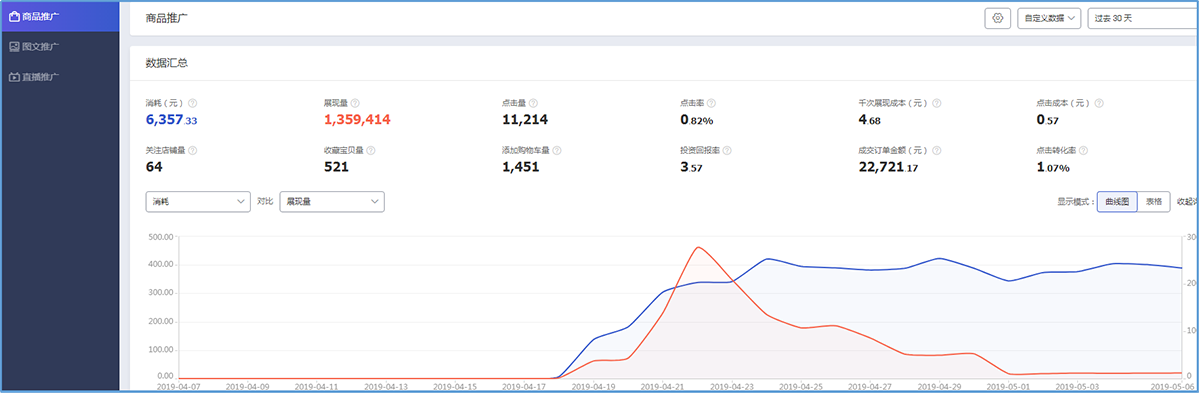Switch display mode to 表格
The width and height of the screenshot is (1200, 393).
(1154, 201)
